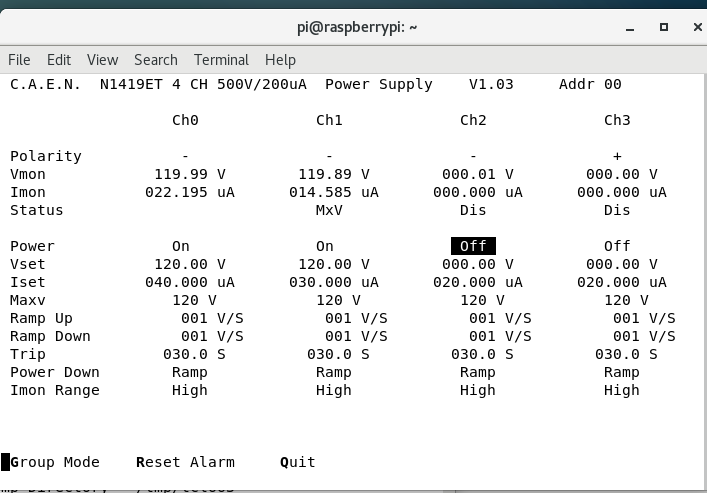Image resolution: width=707 pixels, height=493 pixels.
Task: Click the Polarity row label
Action: pyautogui.click(x=46, y=157)
